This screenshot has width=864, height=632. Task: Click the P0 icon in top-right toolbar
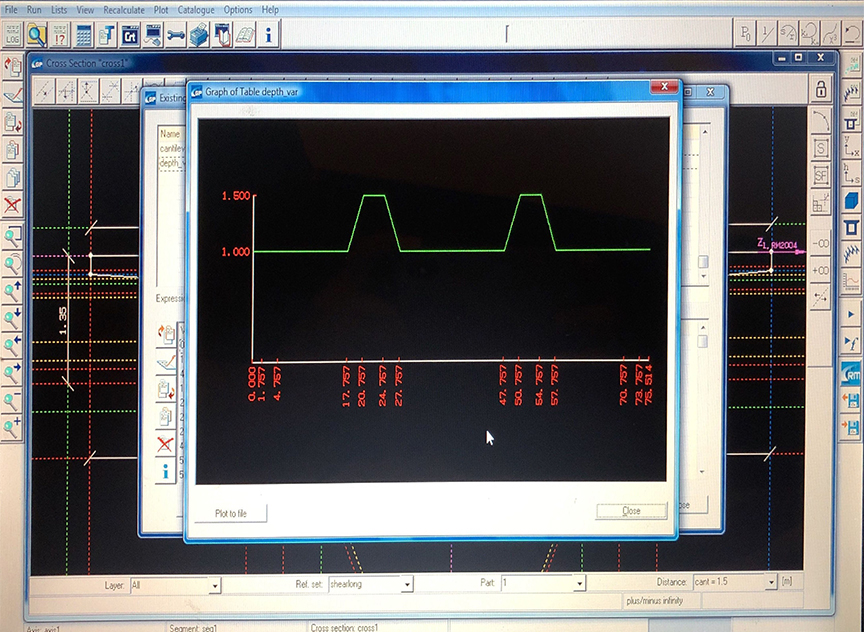click(x=746, y=35)
